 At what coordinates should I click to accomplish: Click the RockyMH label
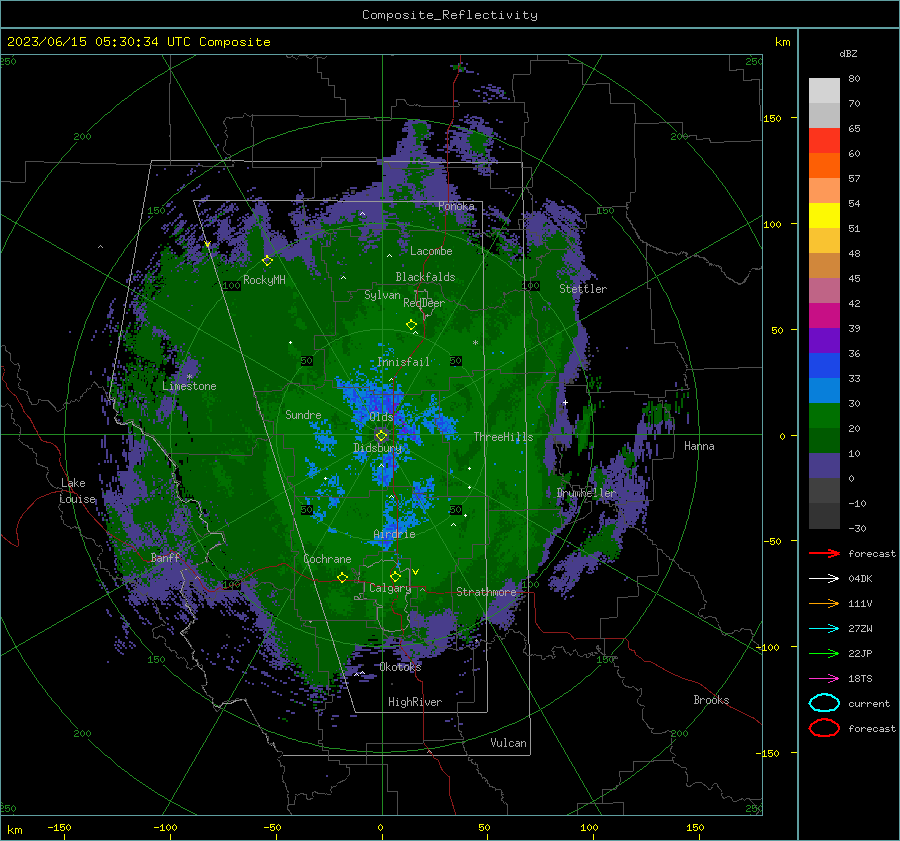(x=264, y=280)
